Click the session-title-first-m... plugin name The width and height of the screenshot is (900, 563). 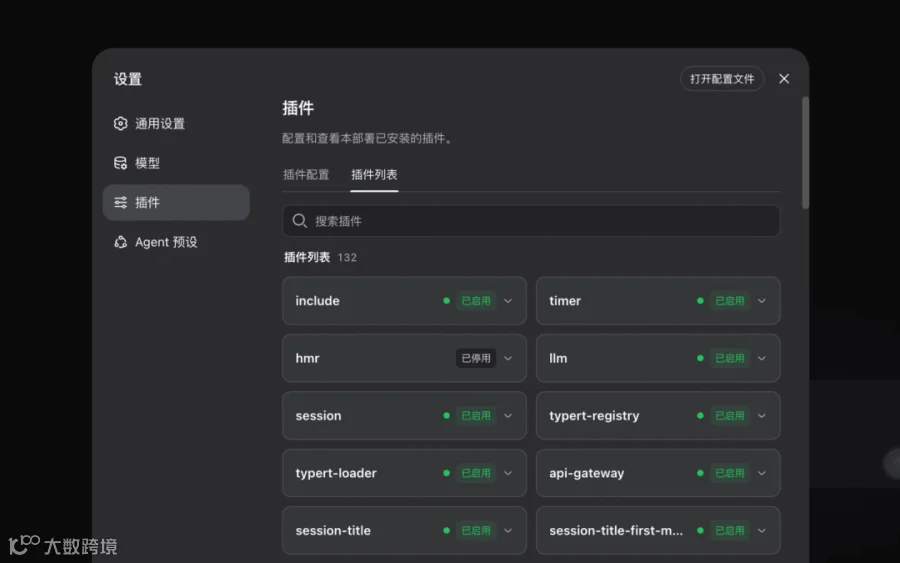pos(616,530)
